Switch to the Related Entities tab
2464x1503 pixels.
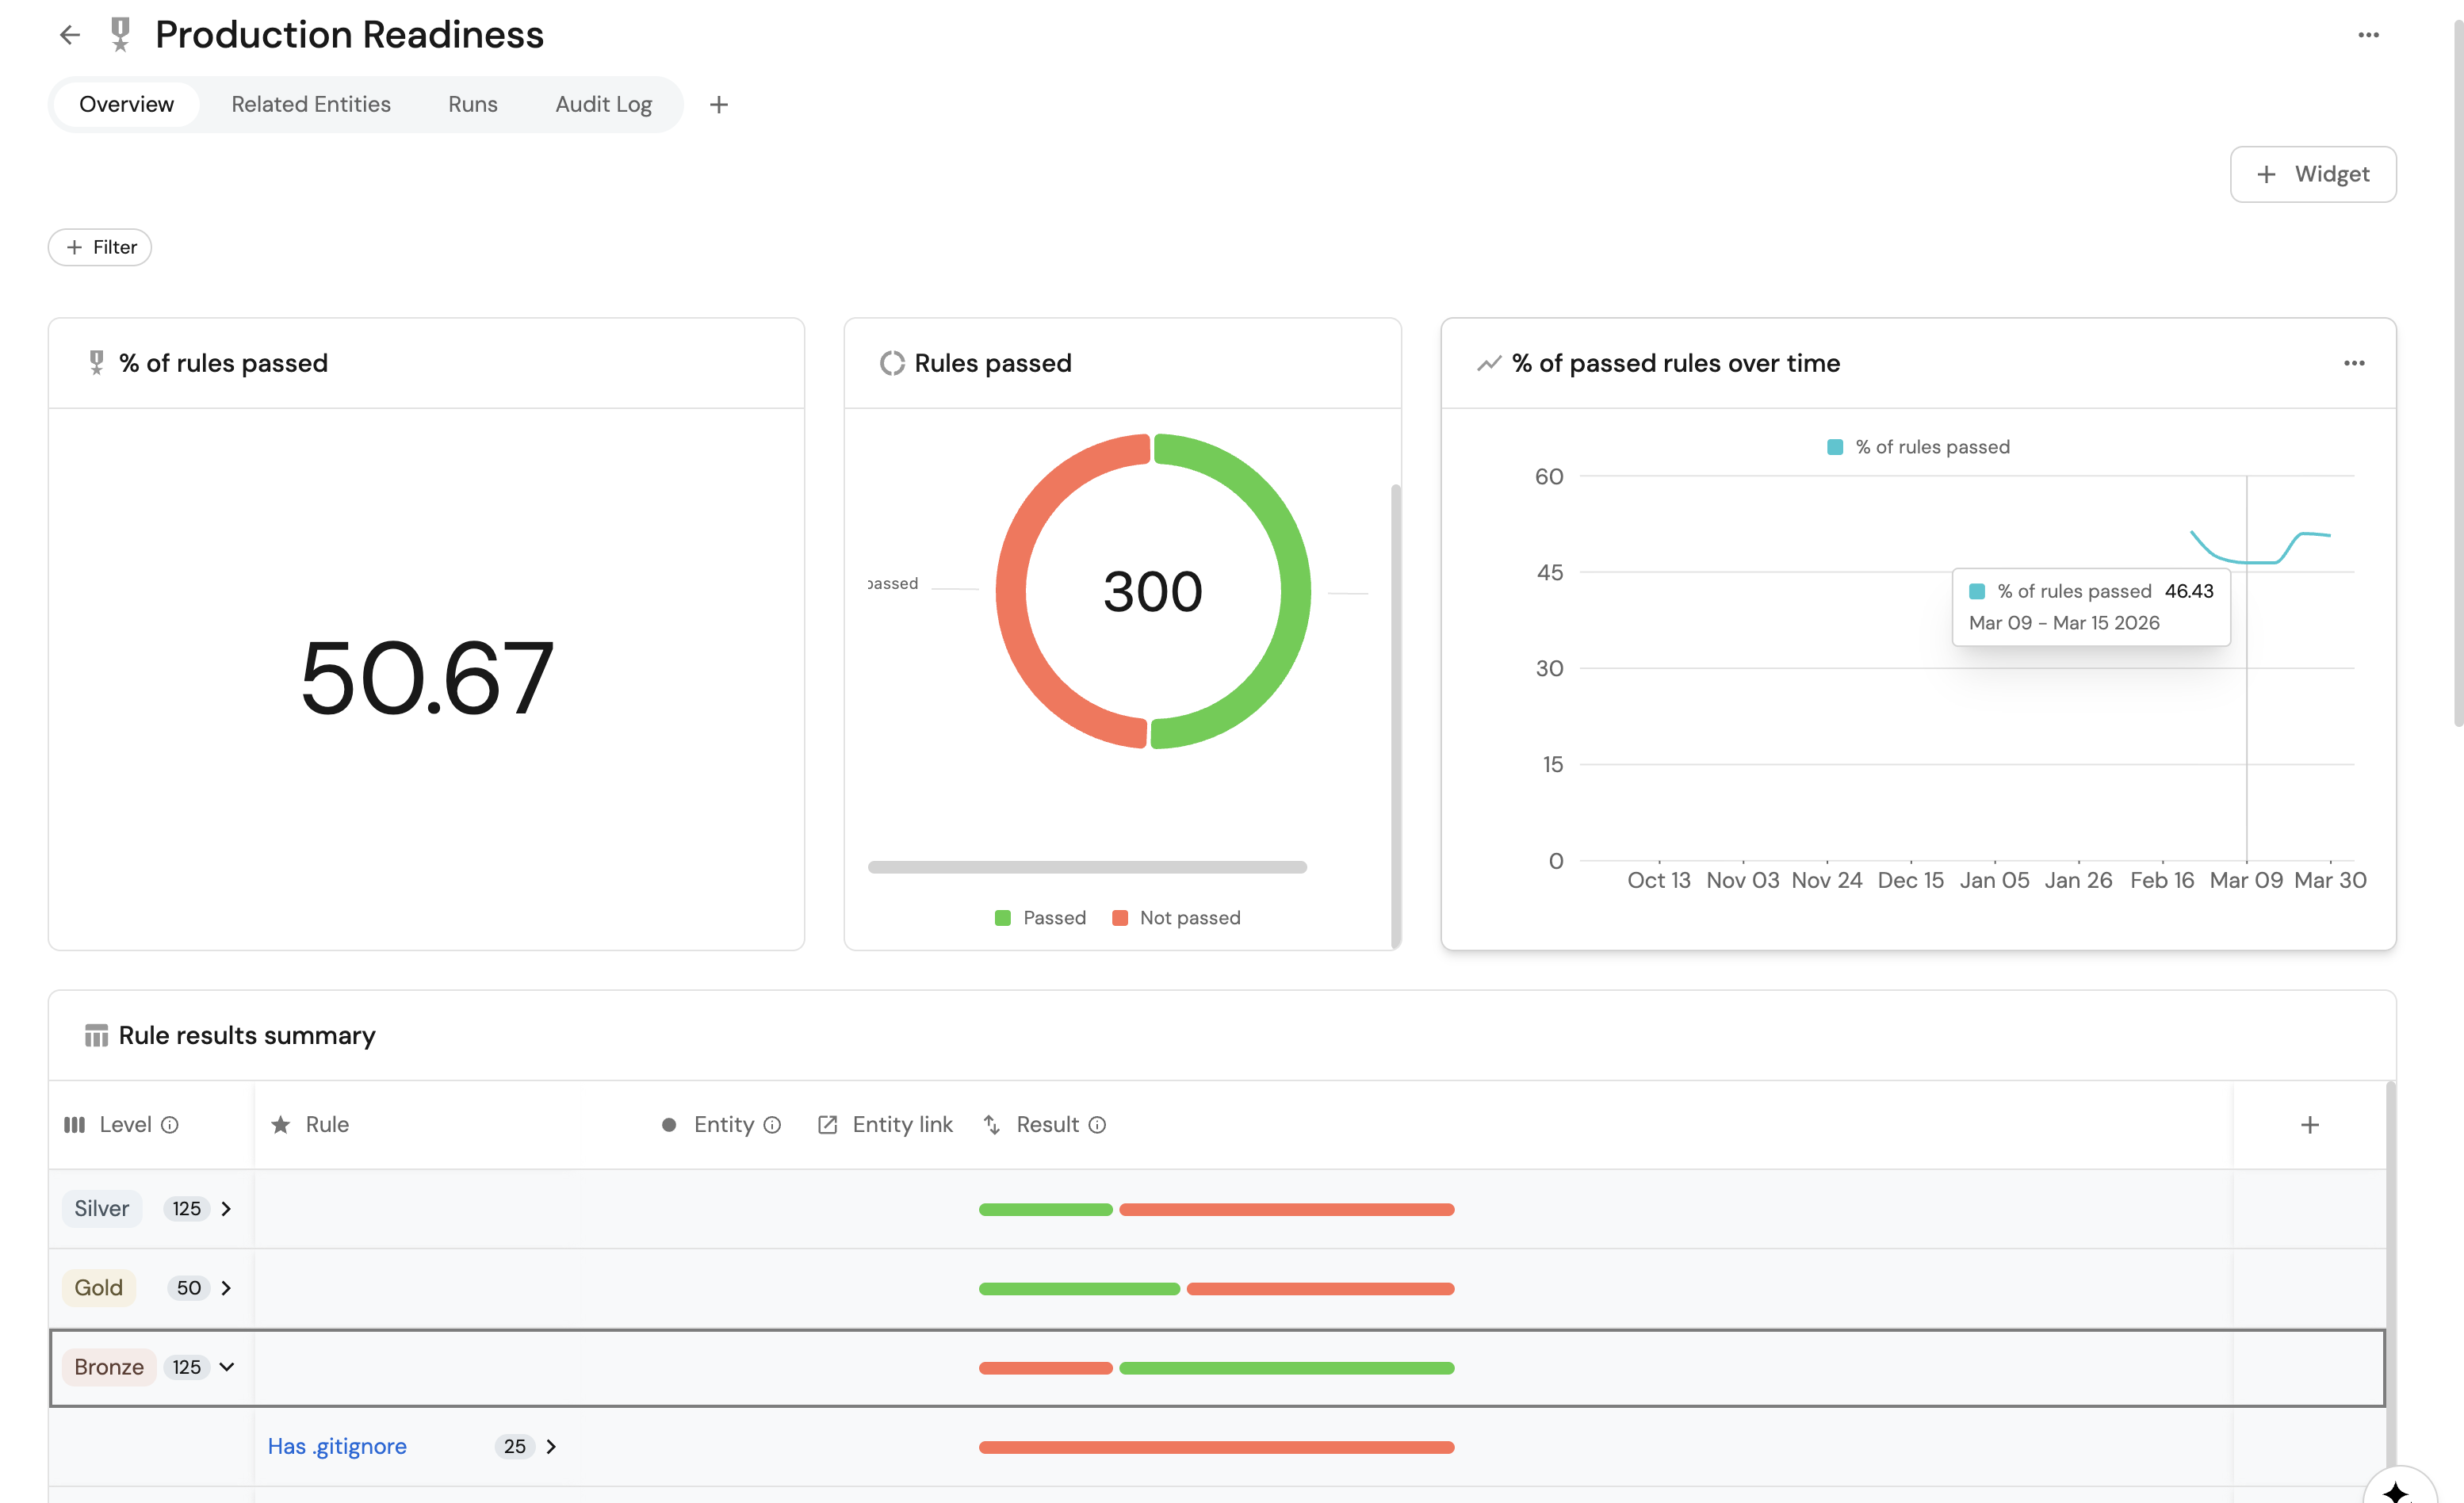[310, 104]
